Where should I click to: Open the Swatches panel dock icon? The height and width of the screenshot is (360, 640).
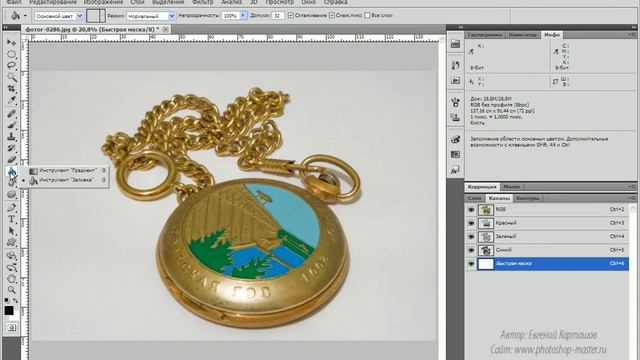[x=456, y=154]
